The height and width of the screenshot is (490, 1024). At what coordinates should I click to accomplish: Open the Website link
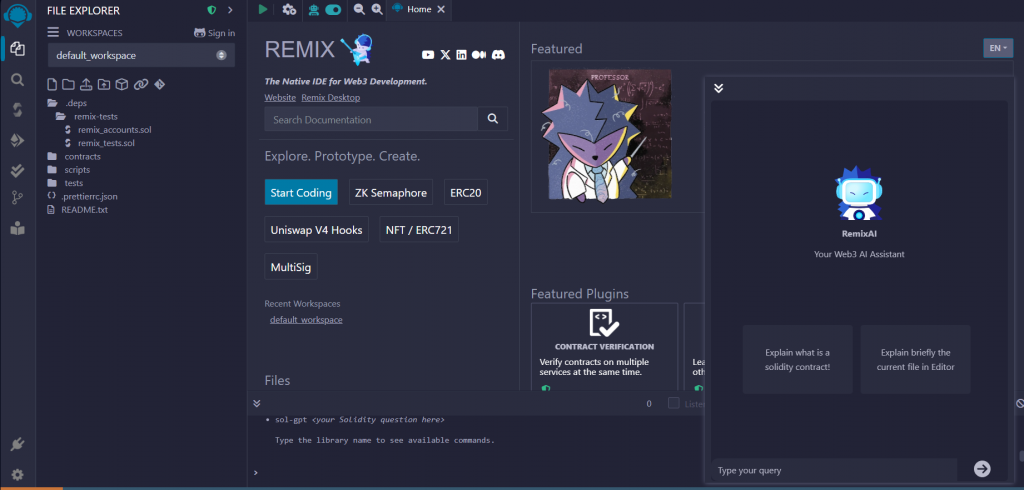click(280, 97)
